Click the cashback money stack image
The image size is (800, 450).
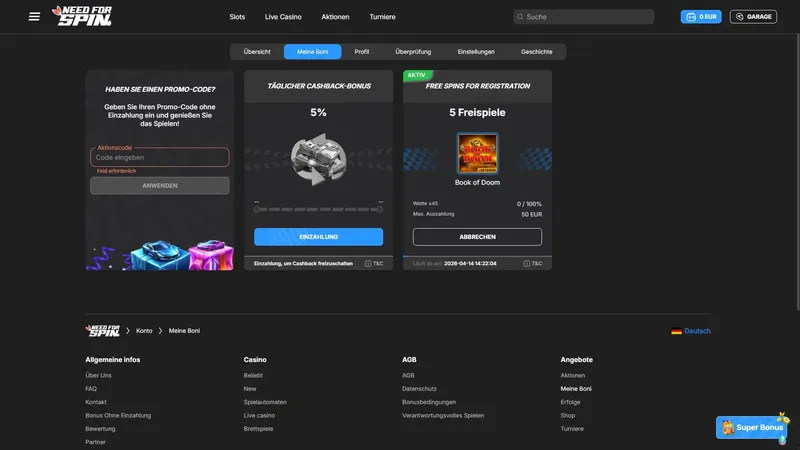point(318,159)
